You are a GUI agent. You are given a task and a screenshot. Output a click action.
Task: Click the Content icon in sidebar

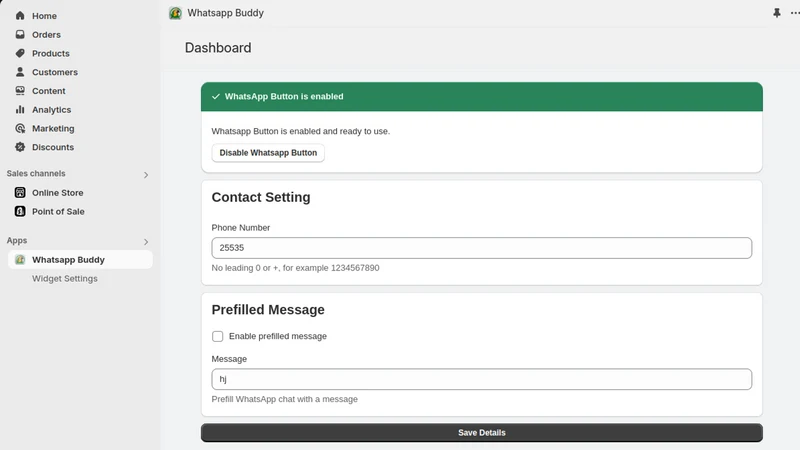[x=20, y=91]
